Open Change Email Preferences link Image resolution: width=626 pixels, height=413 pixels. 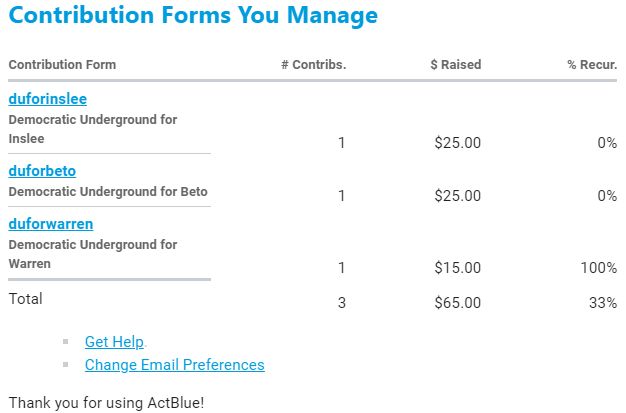point(174,365)
